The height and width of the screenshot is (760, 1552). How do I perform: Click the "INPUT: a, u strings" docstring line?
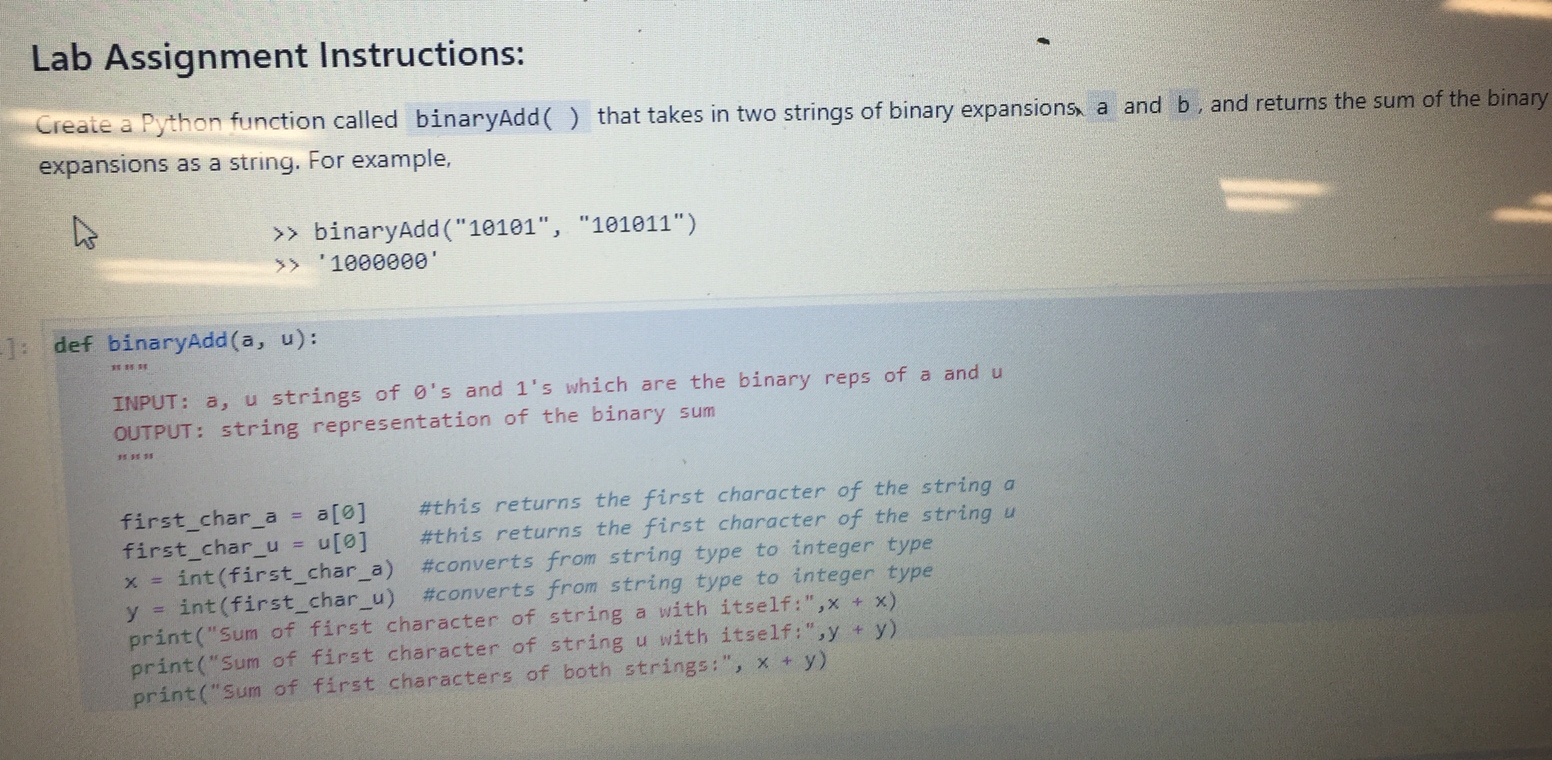[x=558, y=388]
